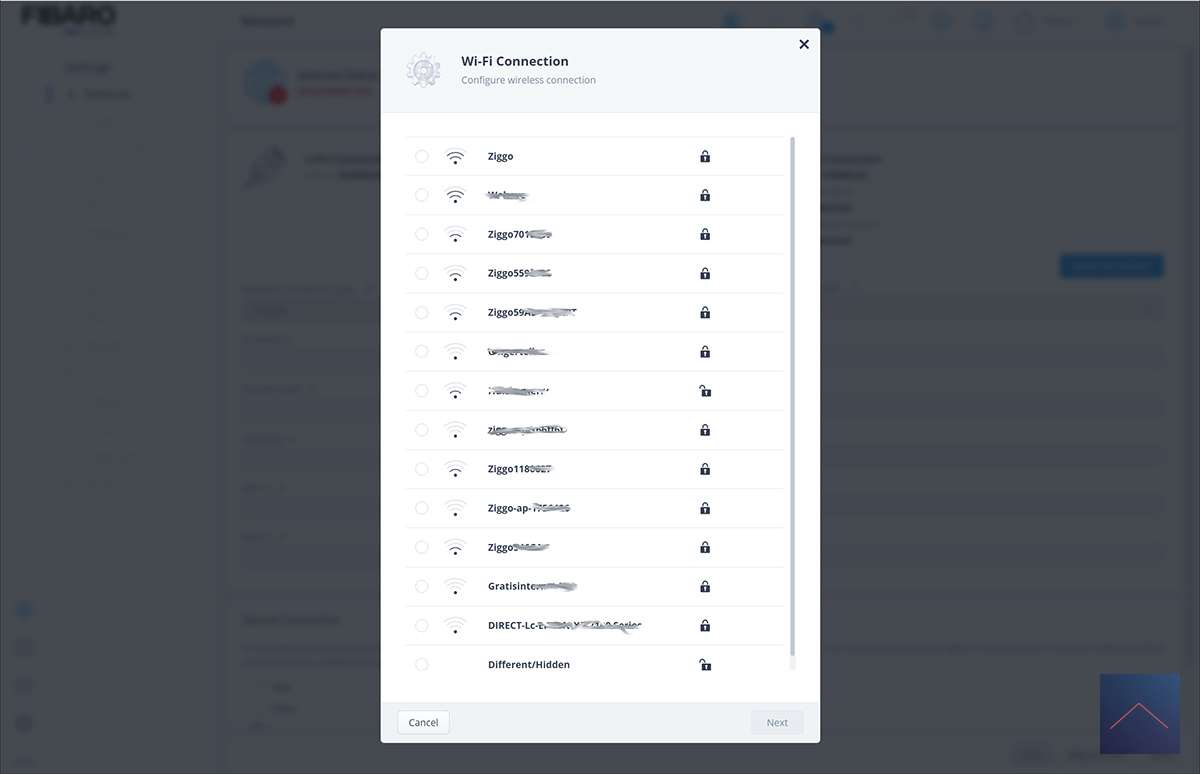
Task: Pick the Ziggo-ap network radio button
Action: pos(422,508)
